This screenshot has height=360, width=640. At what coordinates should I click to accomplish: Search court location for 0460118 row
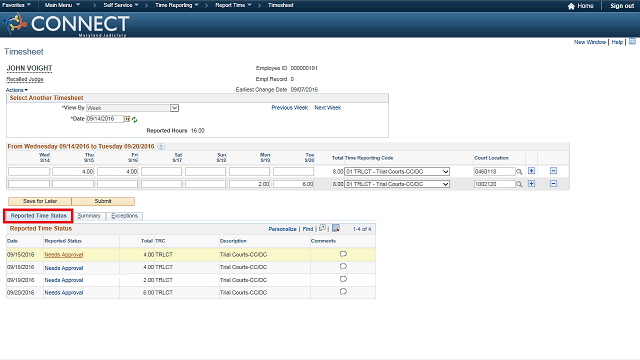tap(519, 172)
